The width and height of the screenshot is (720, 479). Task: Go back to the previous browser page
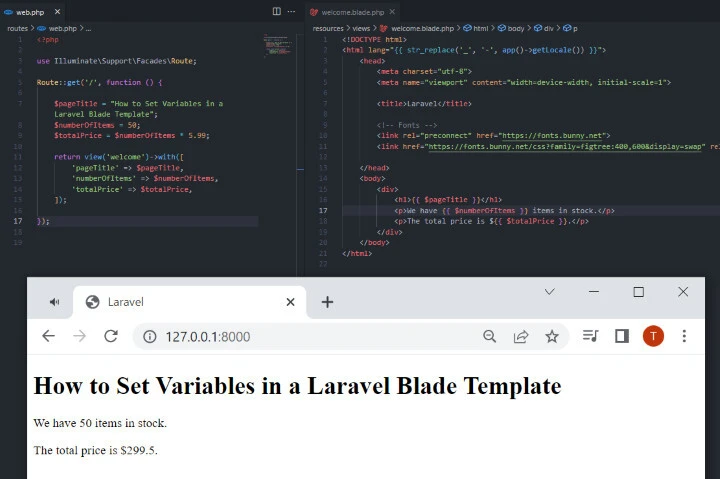[48, 336]
